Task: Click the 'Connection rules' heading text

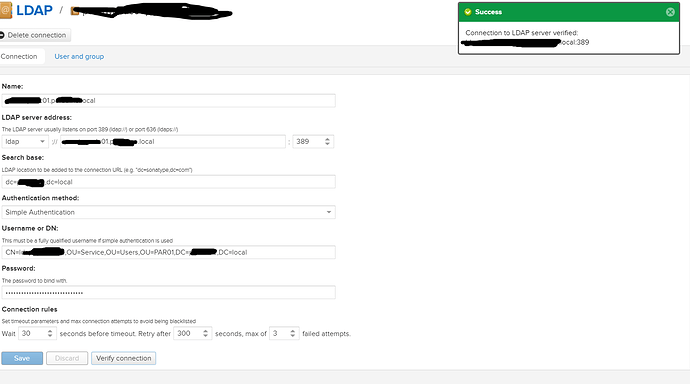Action: pos(29,309)
